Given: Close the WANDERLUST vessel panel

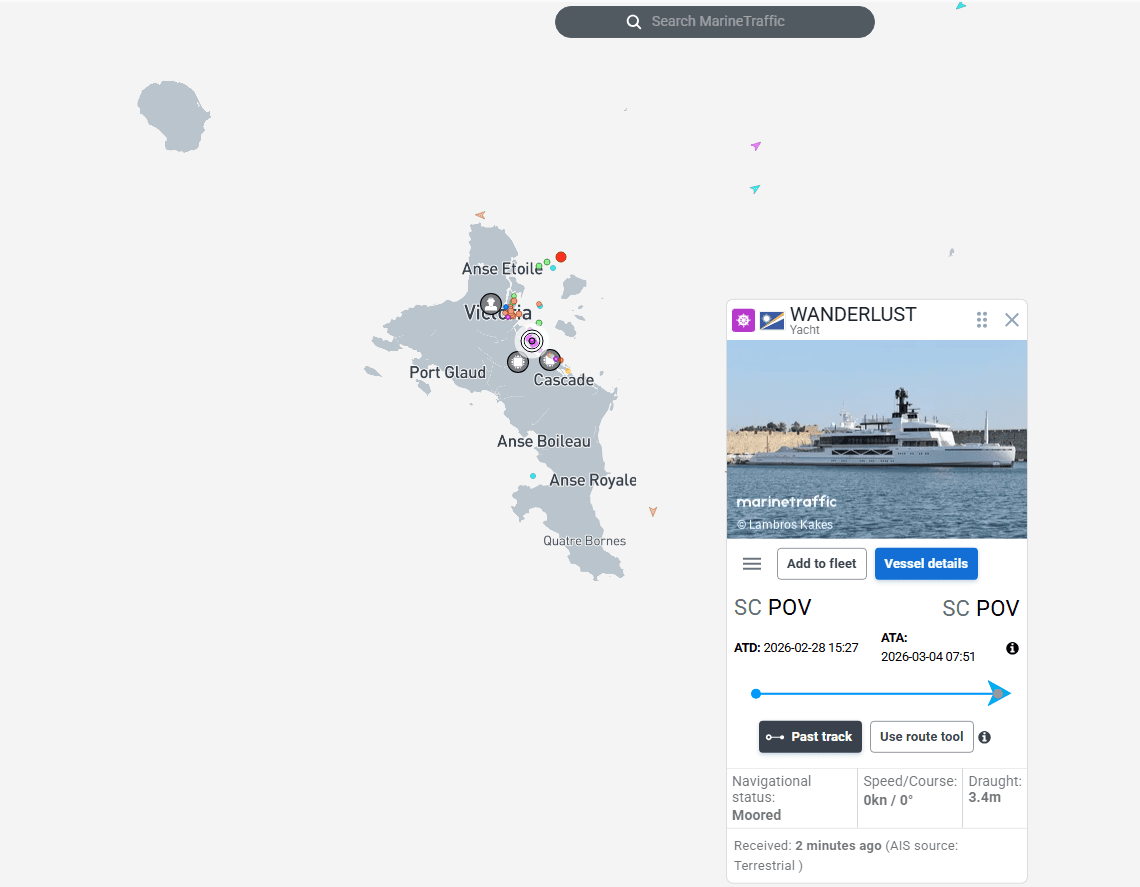Looking at the screenshot, I should coord(1012,320).
